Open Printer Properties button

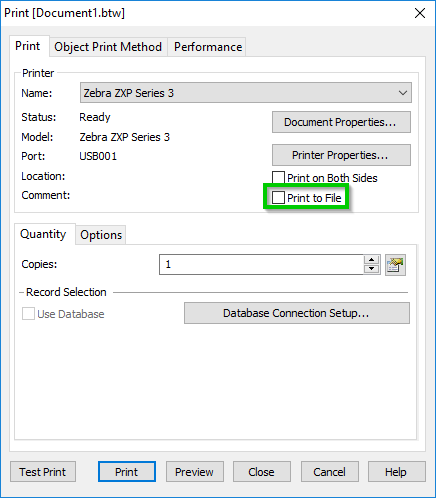341,155
